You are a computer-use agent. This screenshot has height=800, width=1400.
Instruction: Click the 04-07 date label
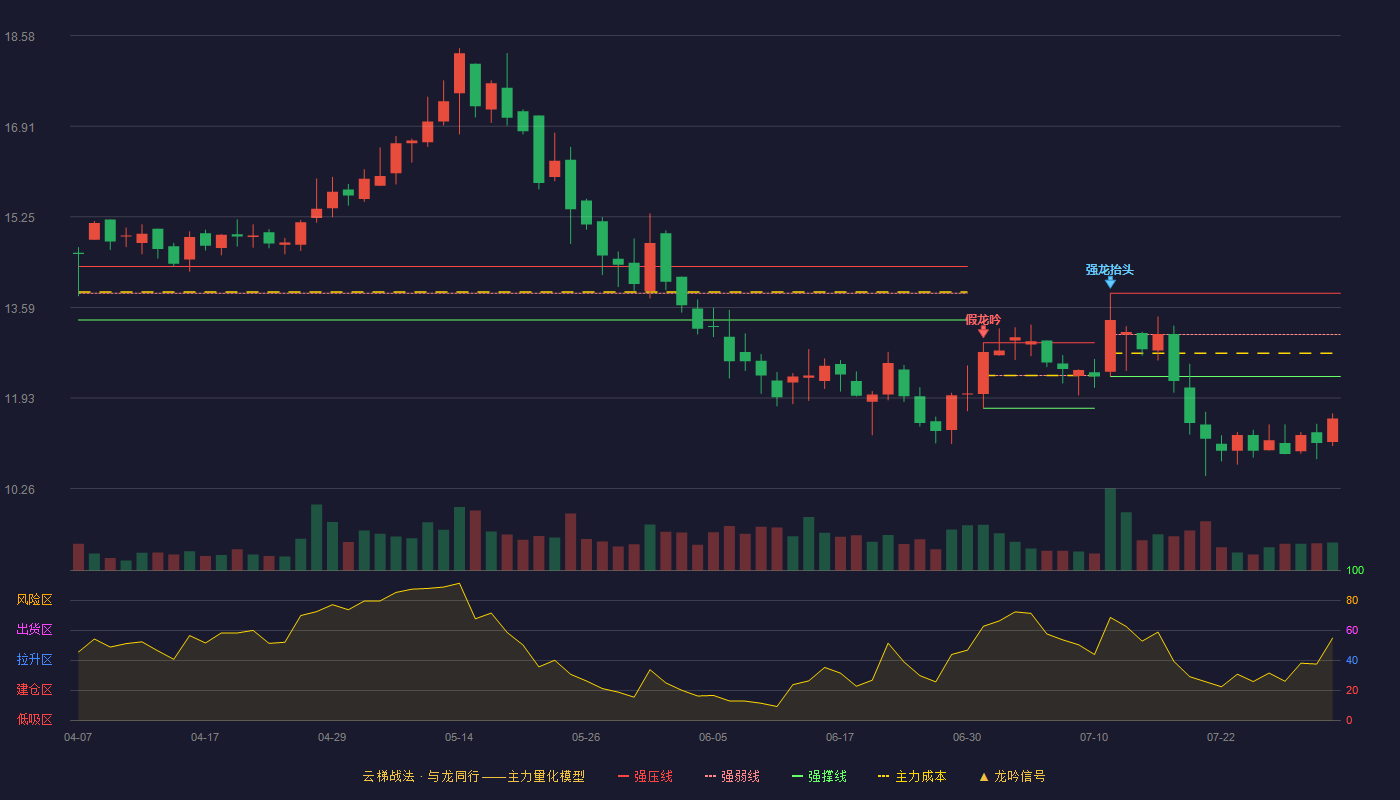click(x=78, y=737)
